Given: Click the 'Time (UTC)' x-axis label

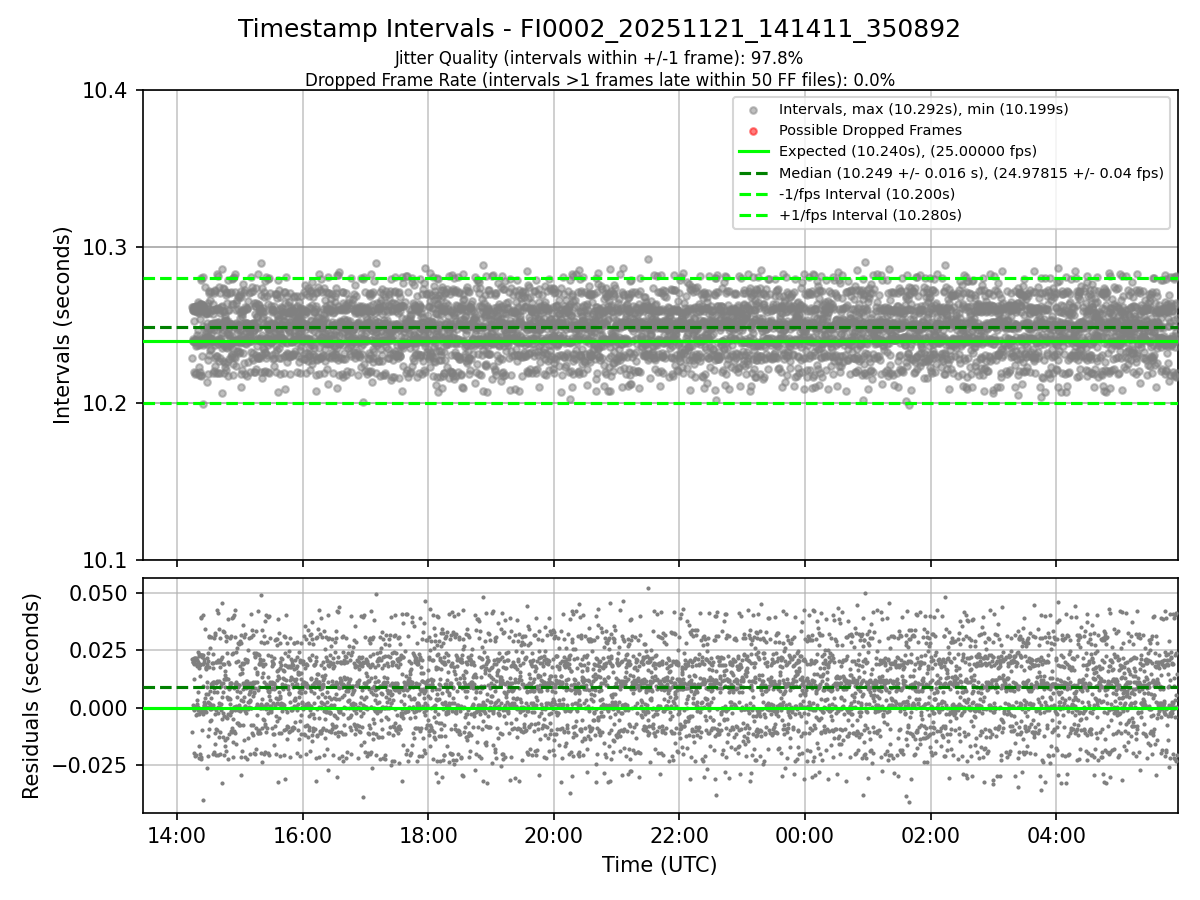Looking at the screenshot, I should coord(659,865).
